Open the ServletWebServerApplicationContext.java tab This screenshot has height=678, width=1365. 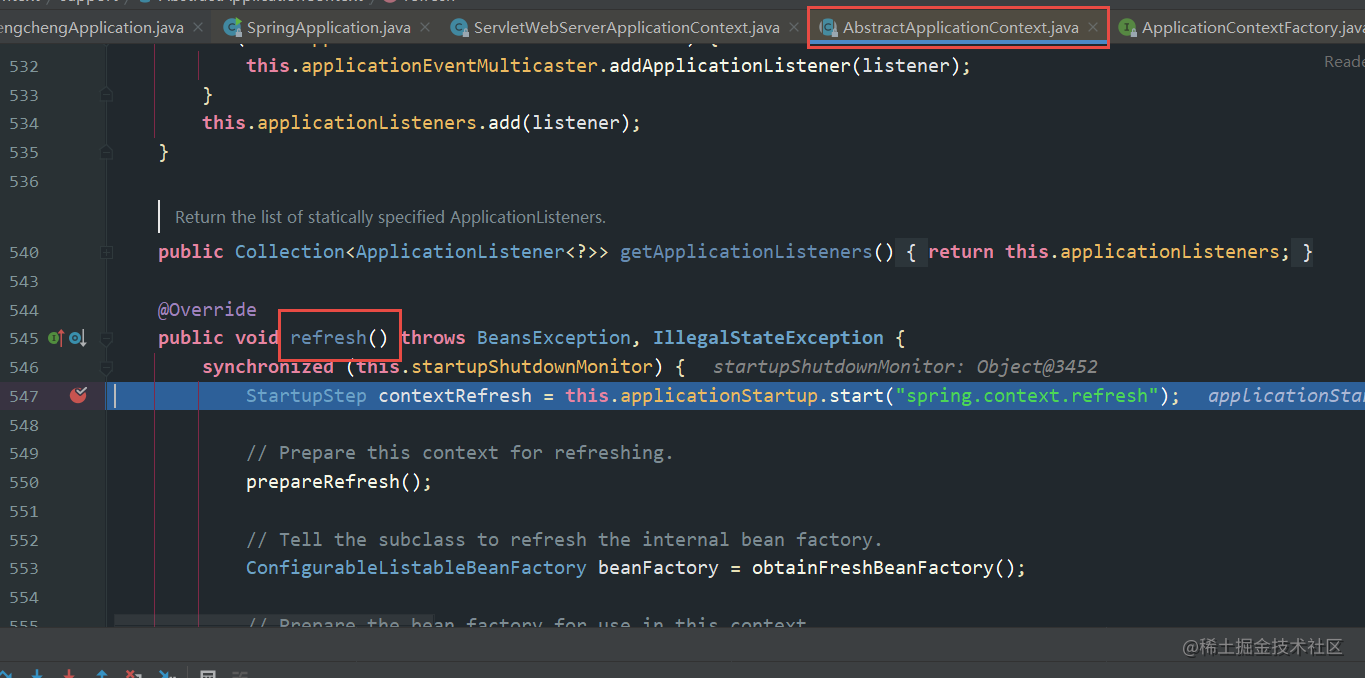626,27
